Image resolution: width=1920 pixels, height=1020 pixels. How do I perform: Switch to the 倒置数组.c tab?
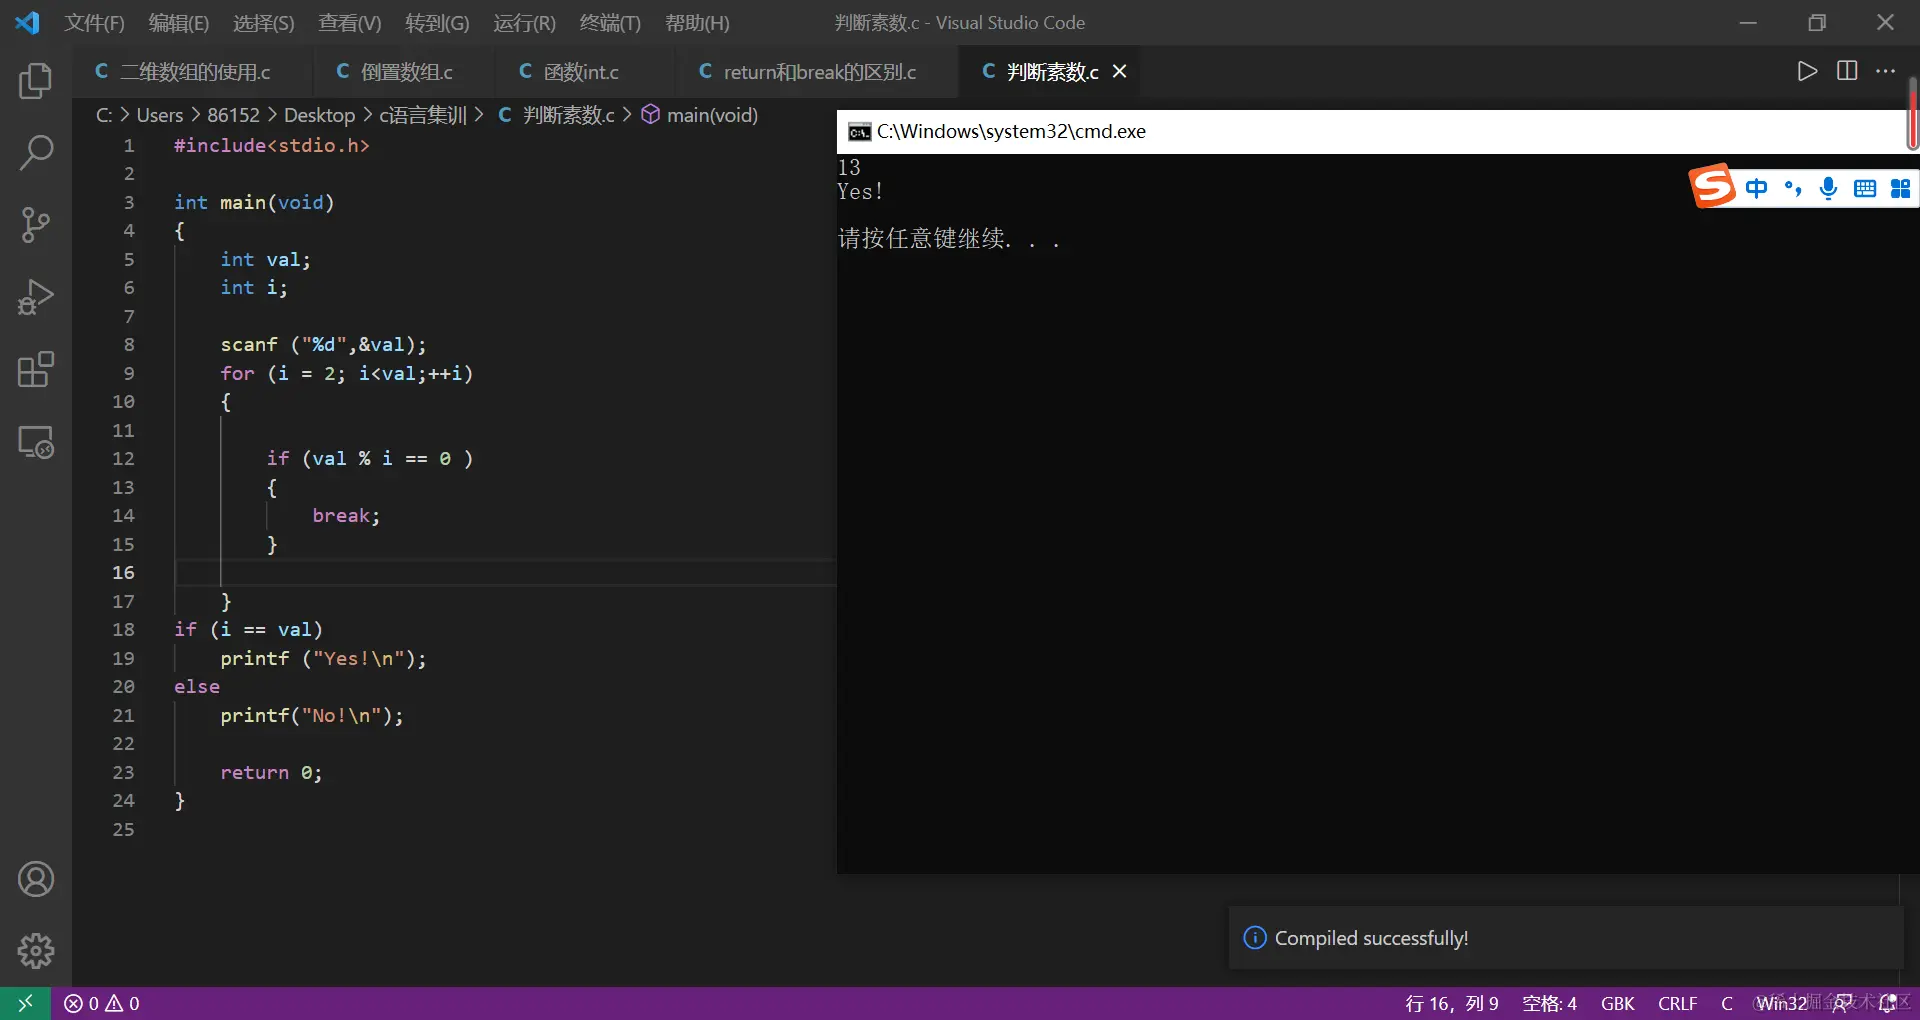point(403,72)
